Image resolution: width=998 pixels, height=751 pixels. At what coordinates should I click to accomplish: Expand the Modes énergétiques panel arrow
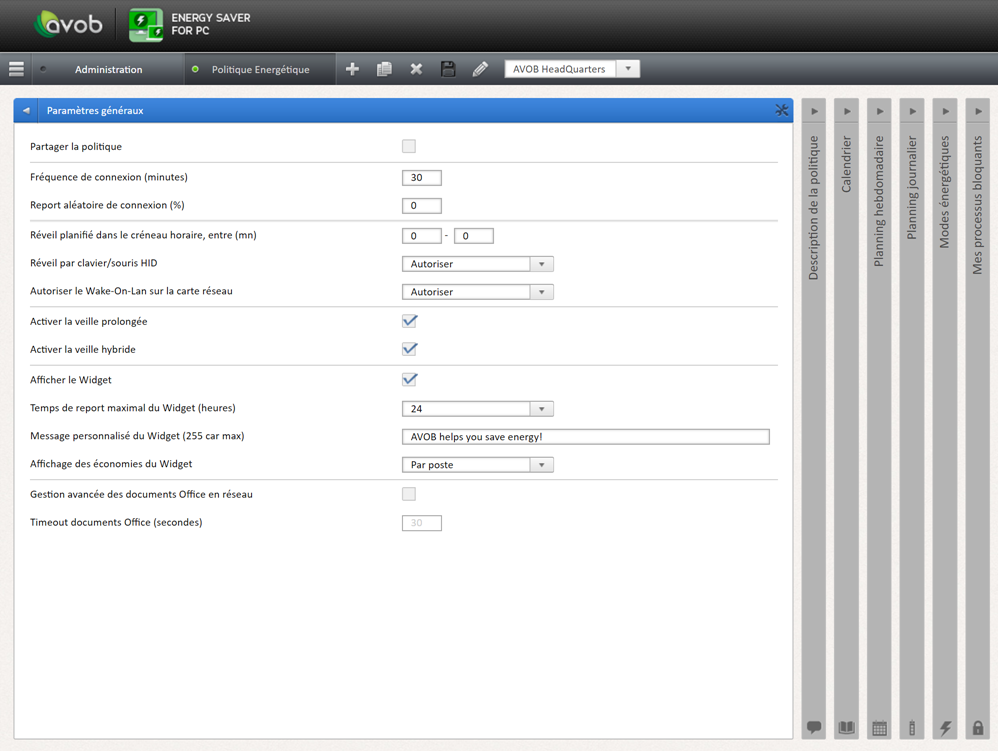945,111
